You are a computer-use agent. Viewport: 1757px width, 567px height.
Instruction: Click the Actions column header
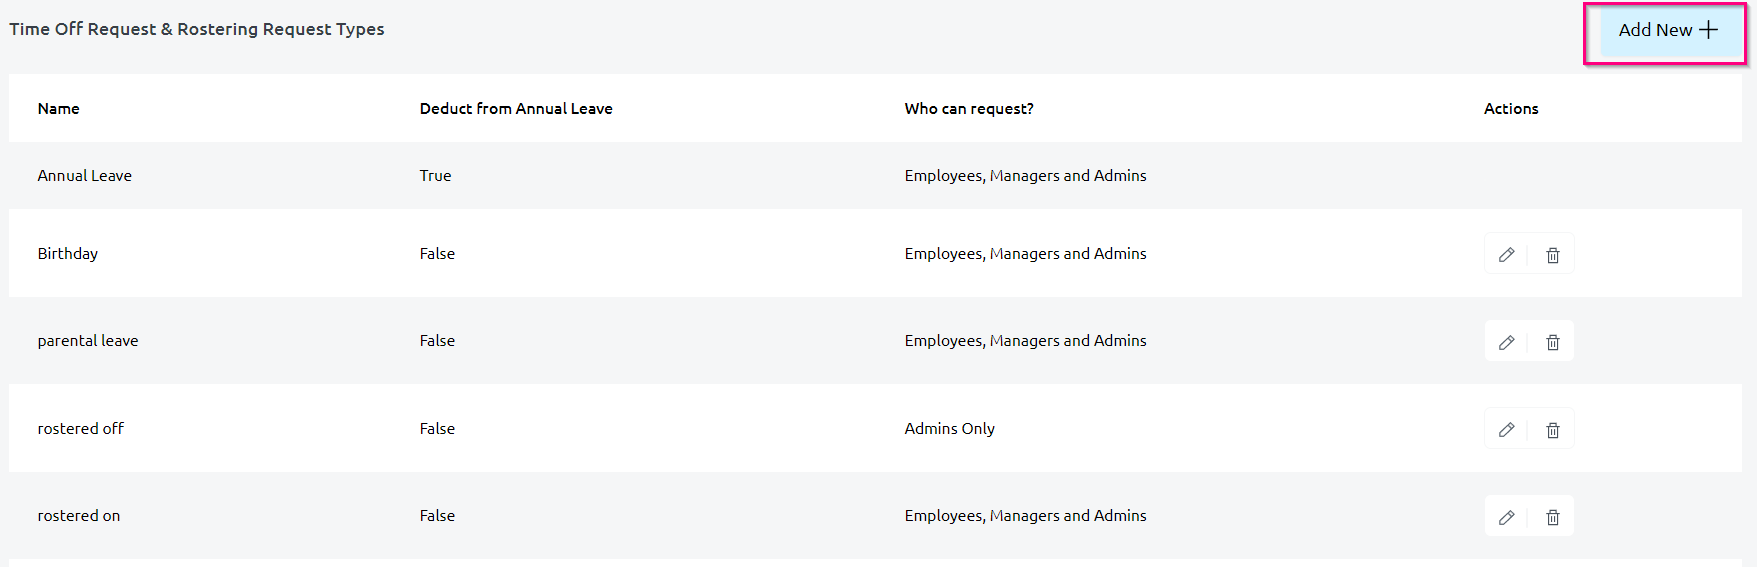click(x=1511, y=108)
